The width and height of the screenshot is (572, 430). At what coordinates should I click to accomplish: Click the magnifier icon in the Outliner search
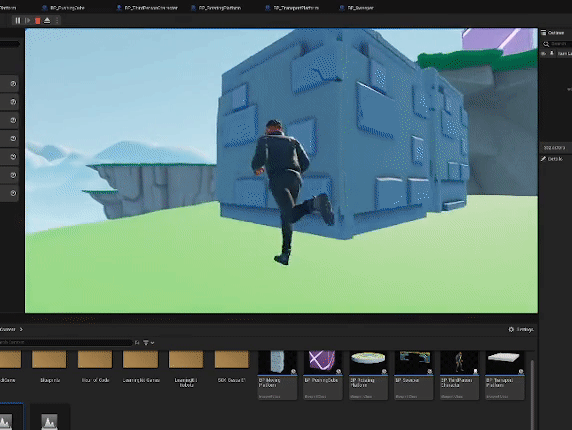(546, 44)
